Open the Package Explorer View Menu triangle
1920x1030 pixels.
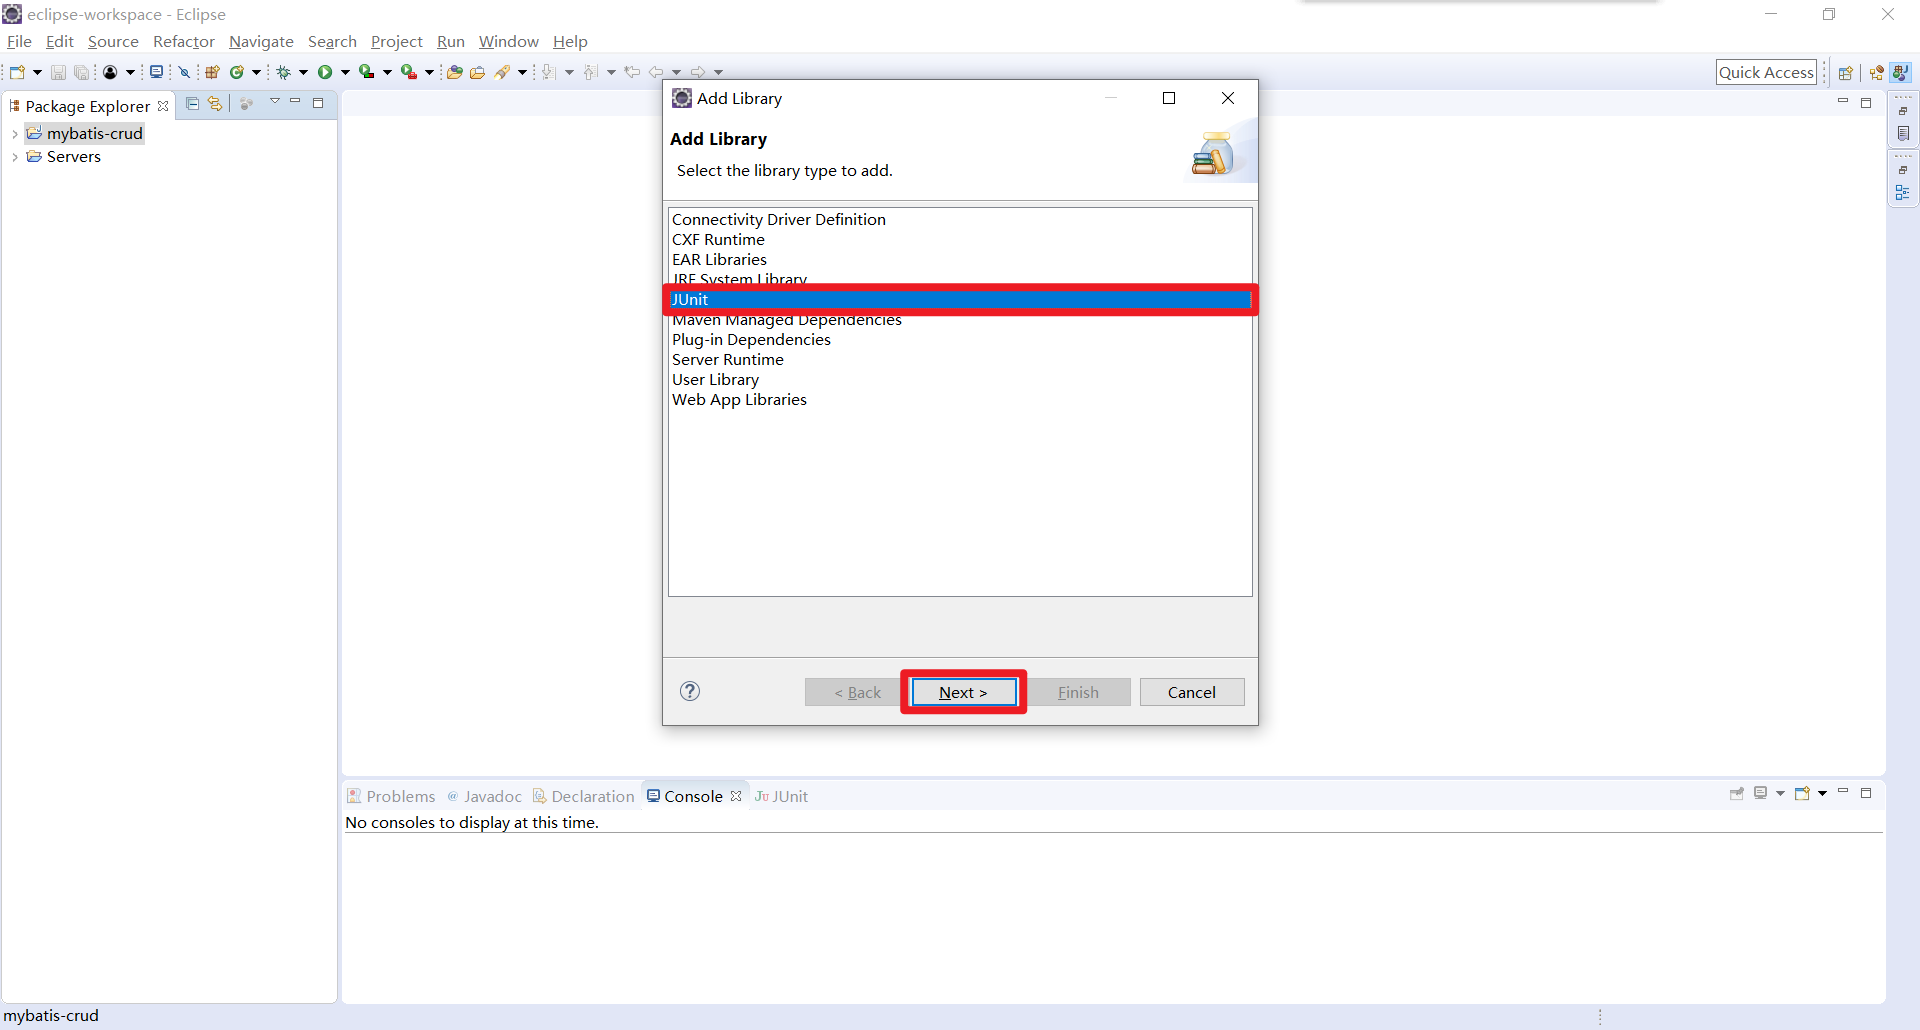[274, 102]
